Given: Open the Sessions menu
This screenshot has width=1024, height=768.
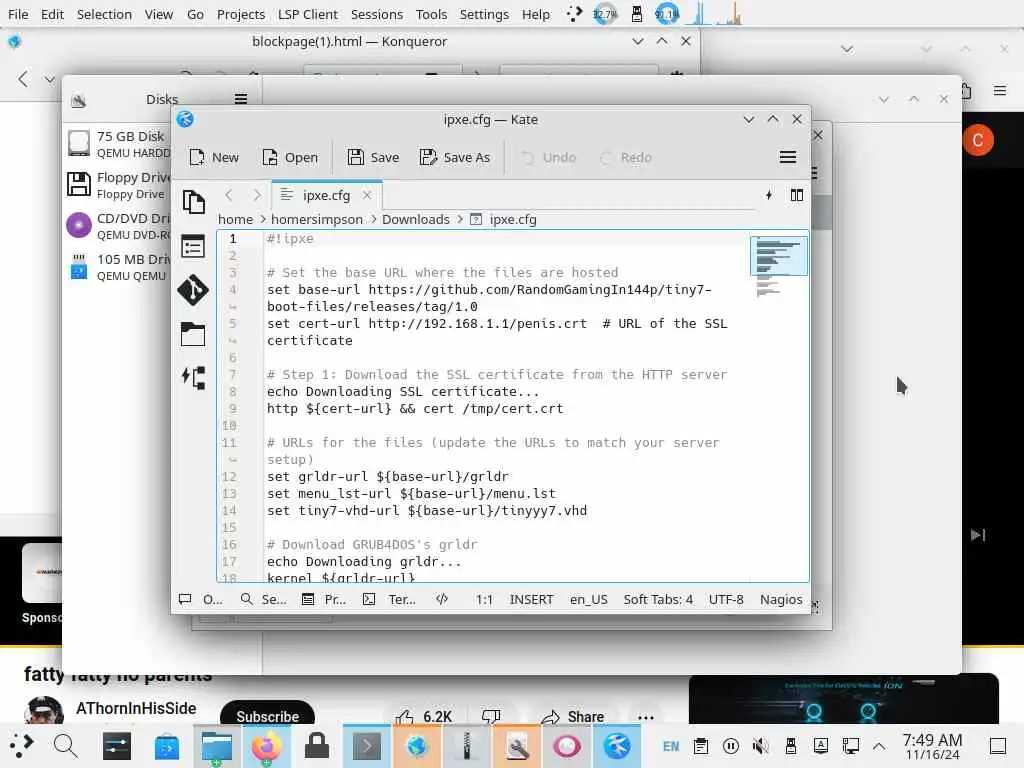Looking at the screenshot, I should (x=377, y=14).
